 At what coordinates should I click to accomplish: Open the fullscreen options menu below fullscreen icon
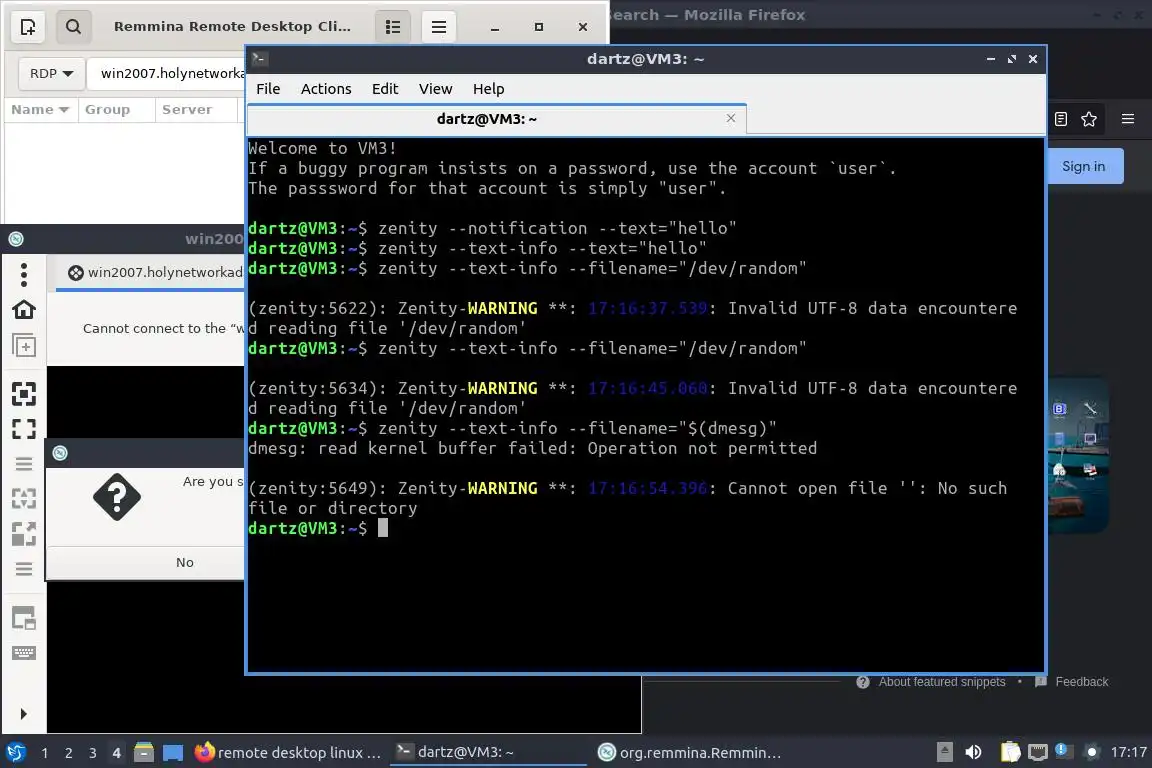point(24,464)
